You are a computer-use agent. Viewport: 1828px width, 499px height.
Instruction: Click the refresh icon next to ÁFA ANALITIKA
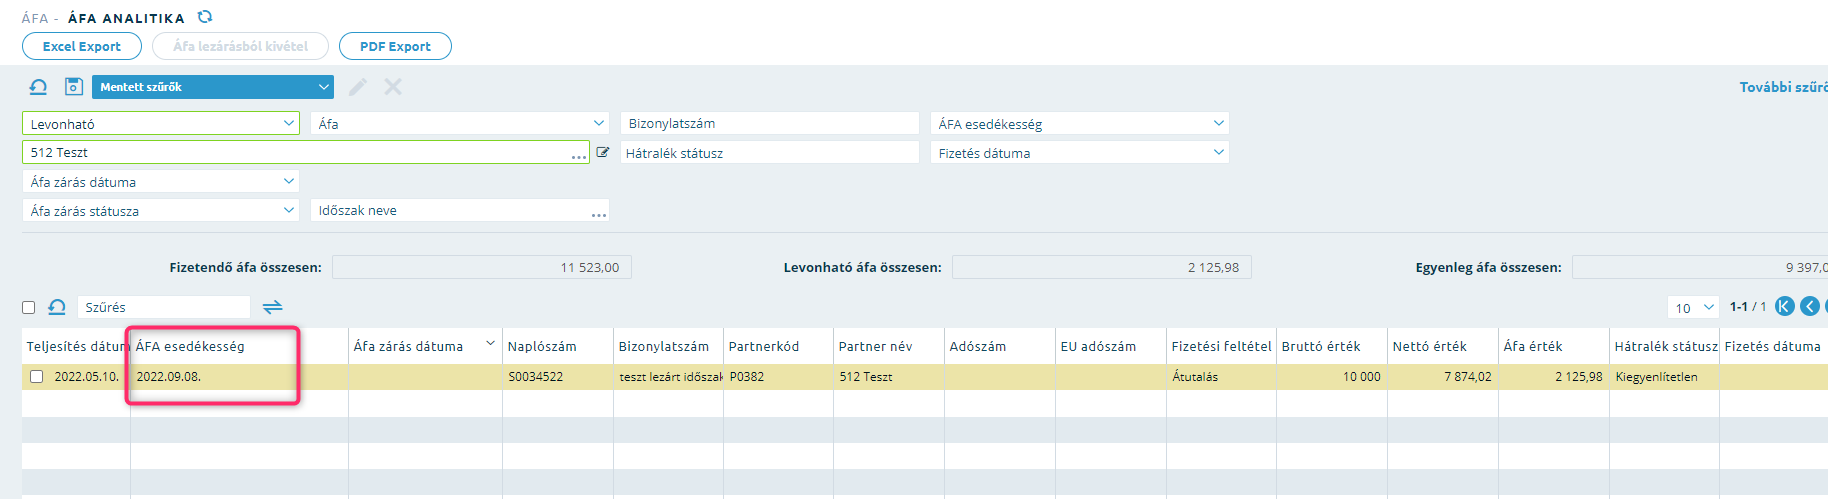[x=205, y=17]
